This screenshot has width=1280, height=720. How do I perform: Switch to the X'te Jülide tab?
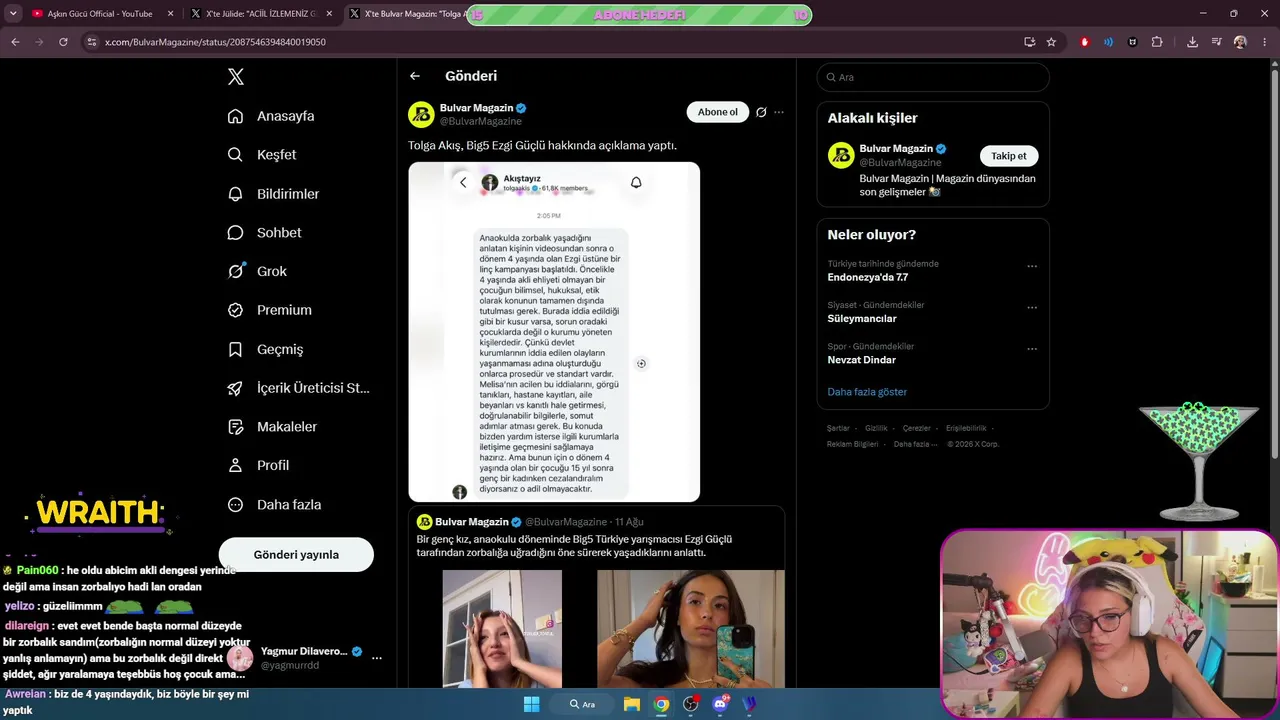click(260, 14)
